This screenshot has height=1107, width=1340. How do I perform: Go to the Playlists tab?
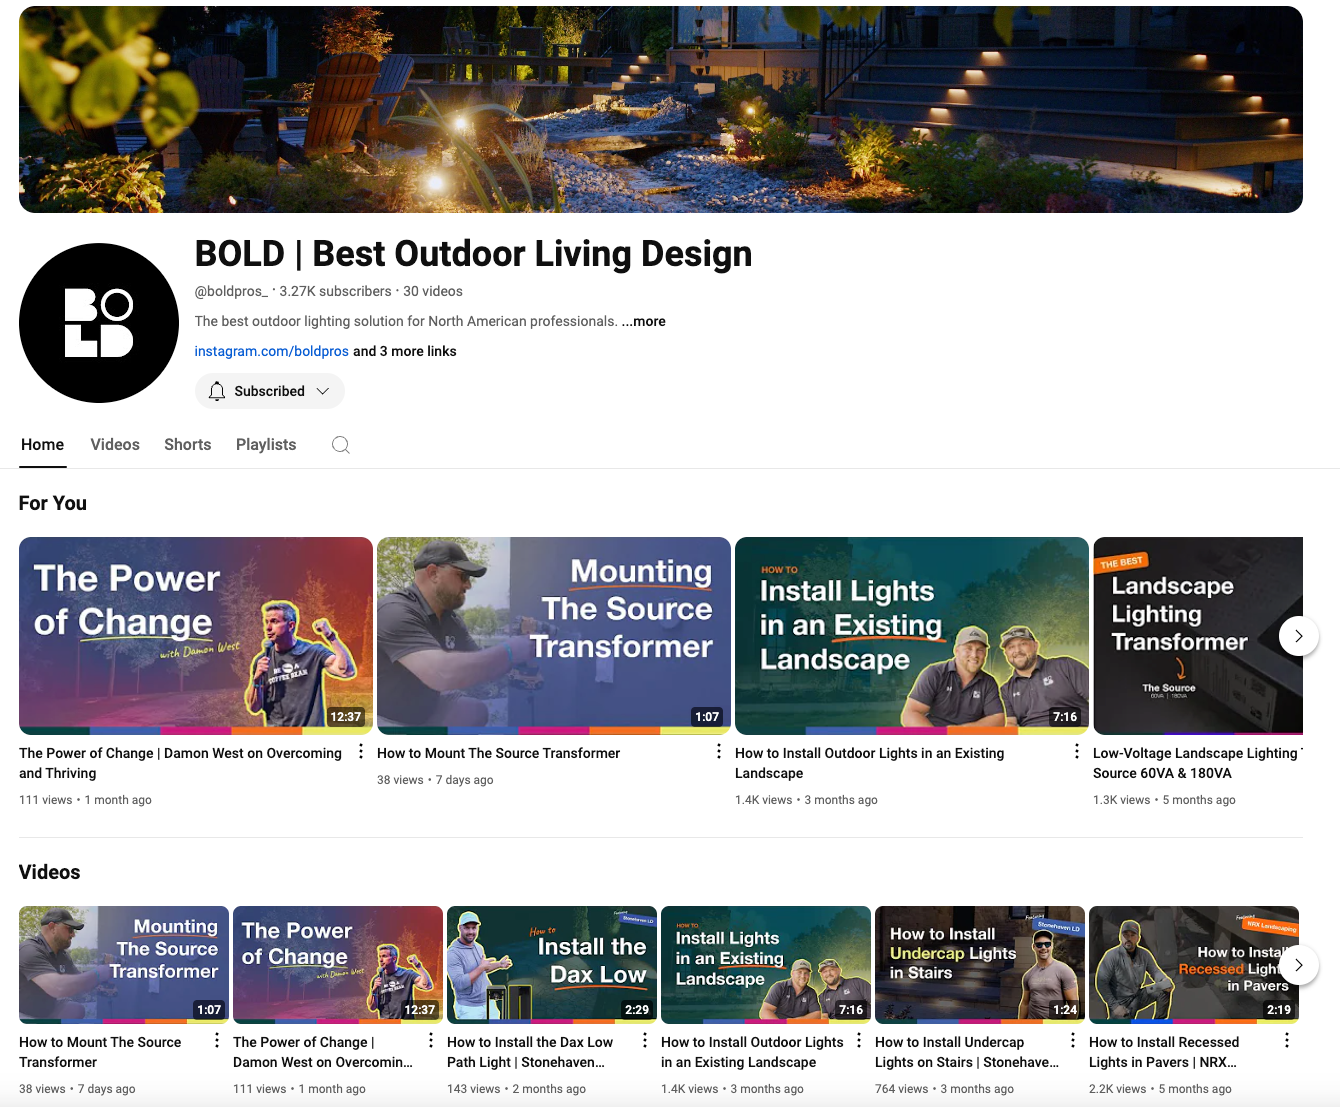[x=266, y=445]
